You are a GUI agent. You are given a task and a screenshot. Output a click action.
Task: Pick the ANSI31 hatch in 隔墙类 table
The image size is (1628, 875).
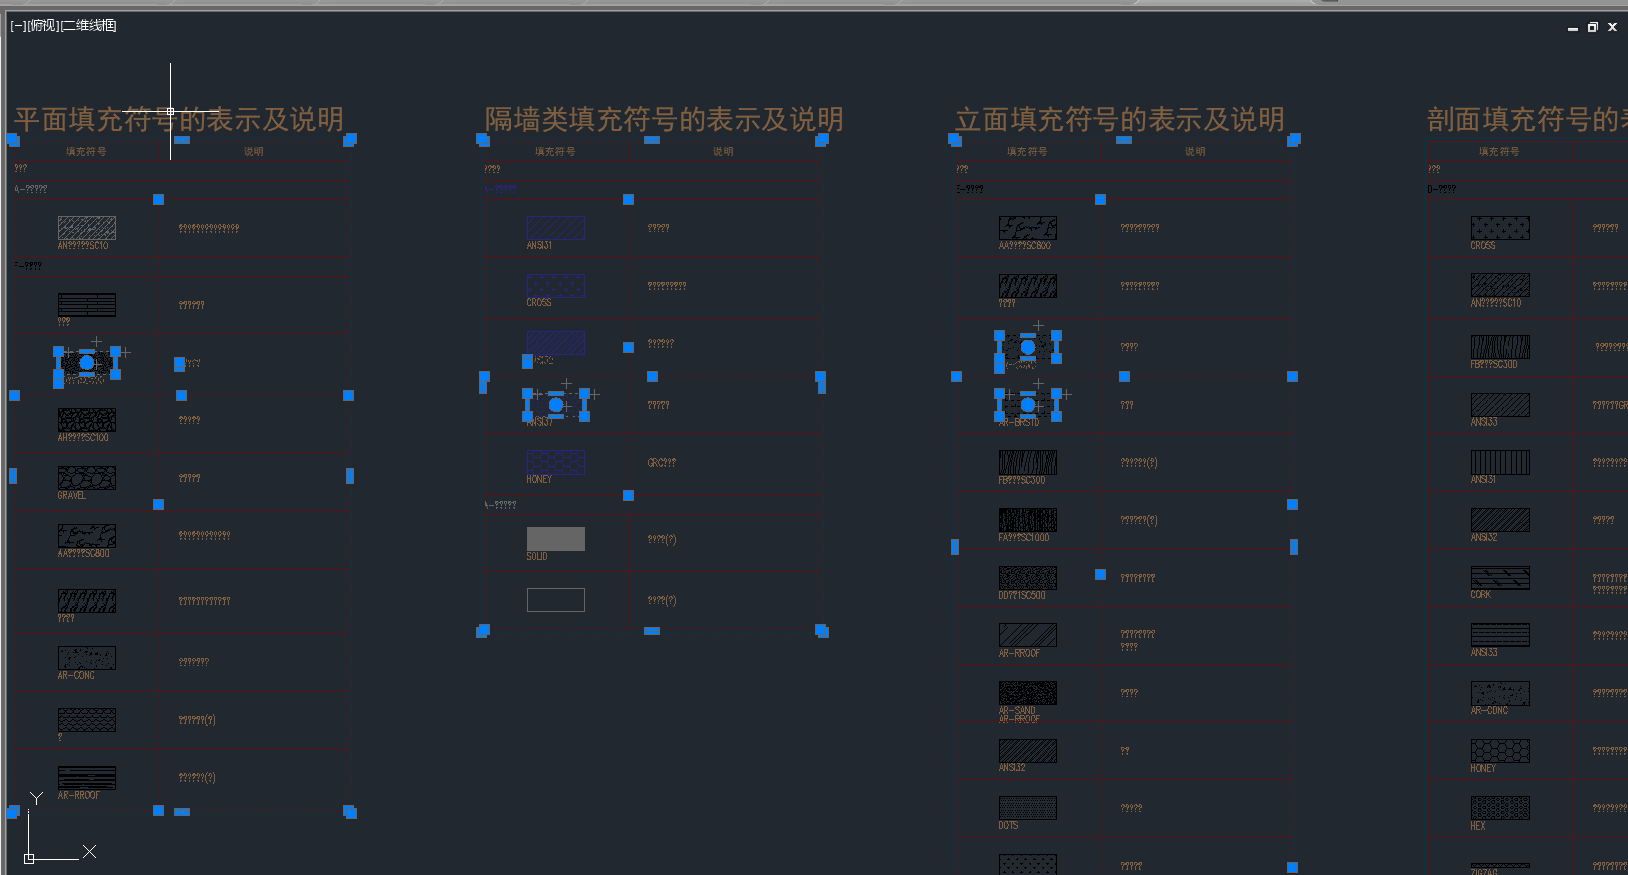(x=556, y=228)
